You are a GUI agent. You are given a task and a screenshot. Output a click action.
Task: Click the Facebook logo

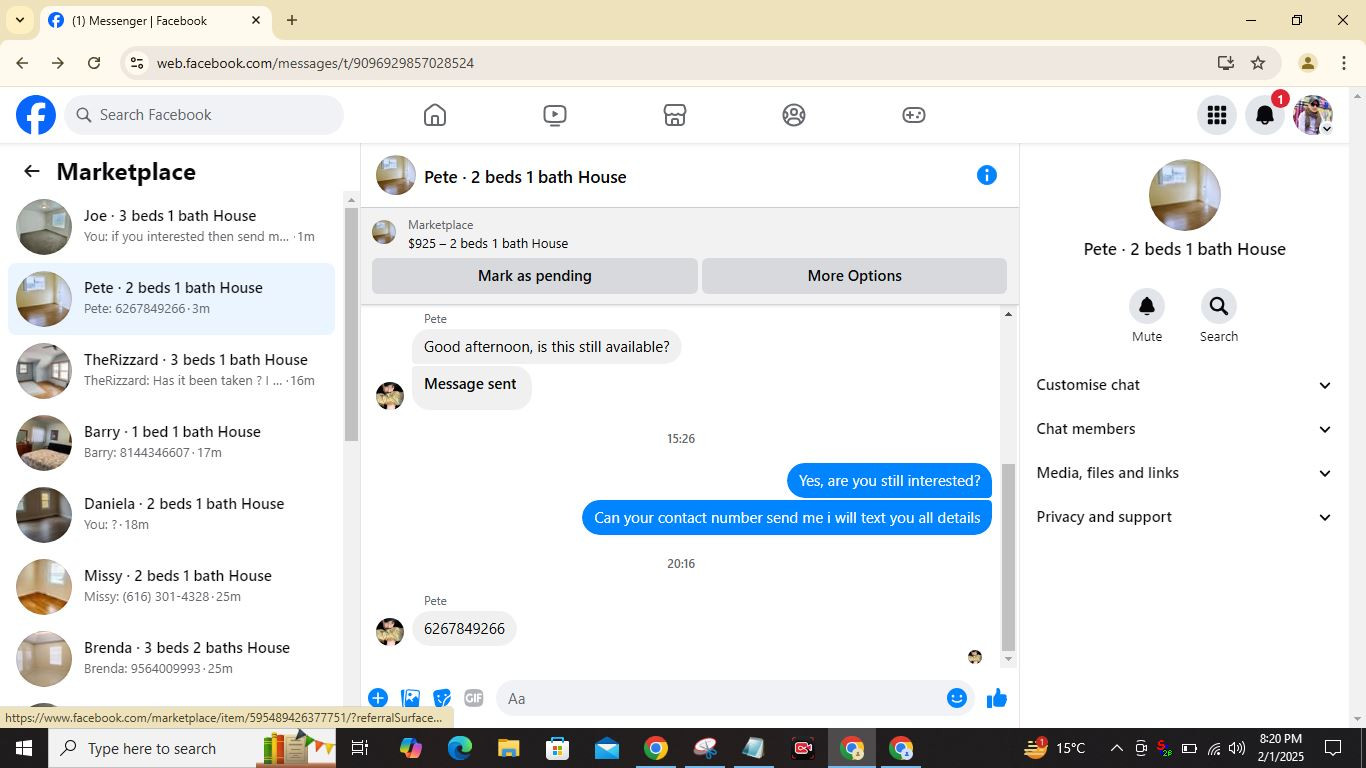pos(36,115)
